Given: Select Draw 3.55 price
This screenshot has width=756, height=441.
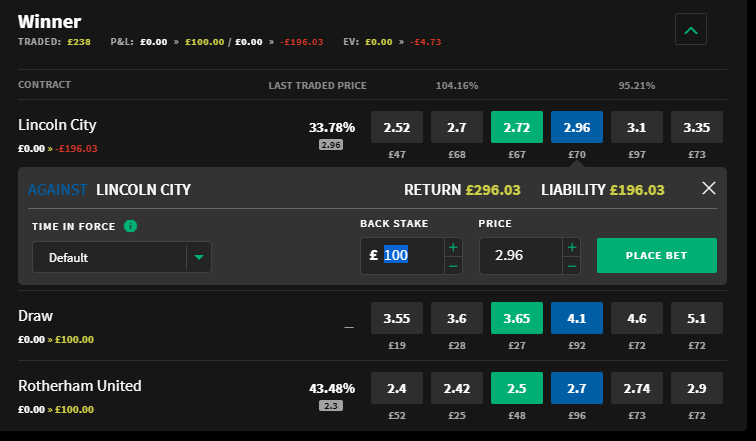Looking at the screenshot, I should pyautogui.click(x=397, y=318).
